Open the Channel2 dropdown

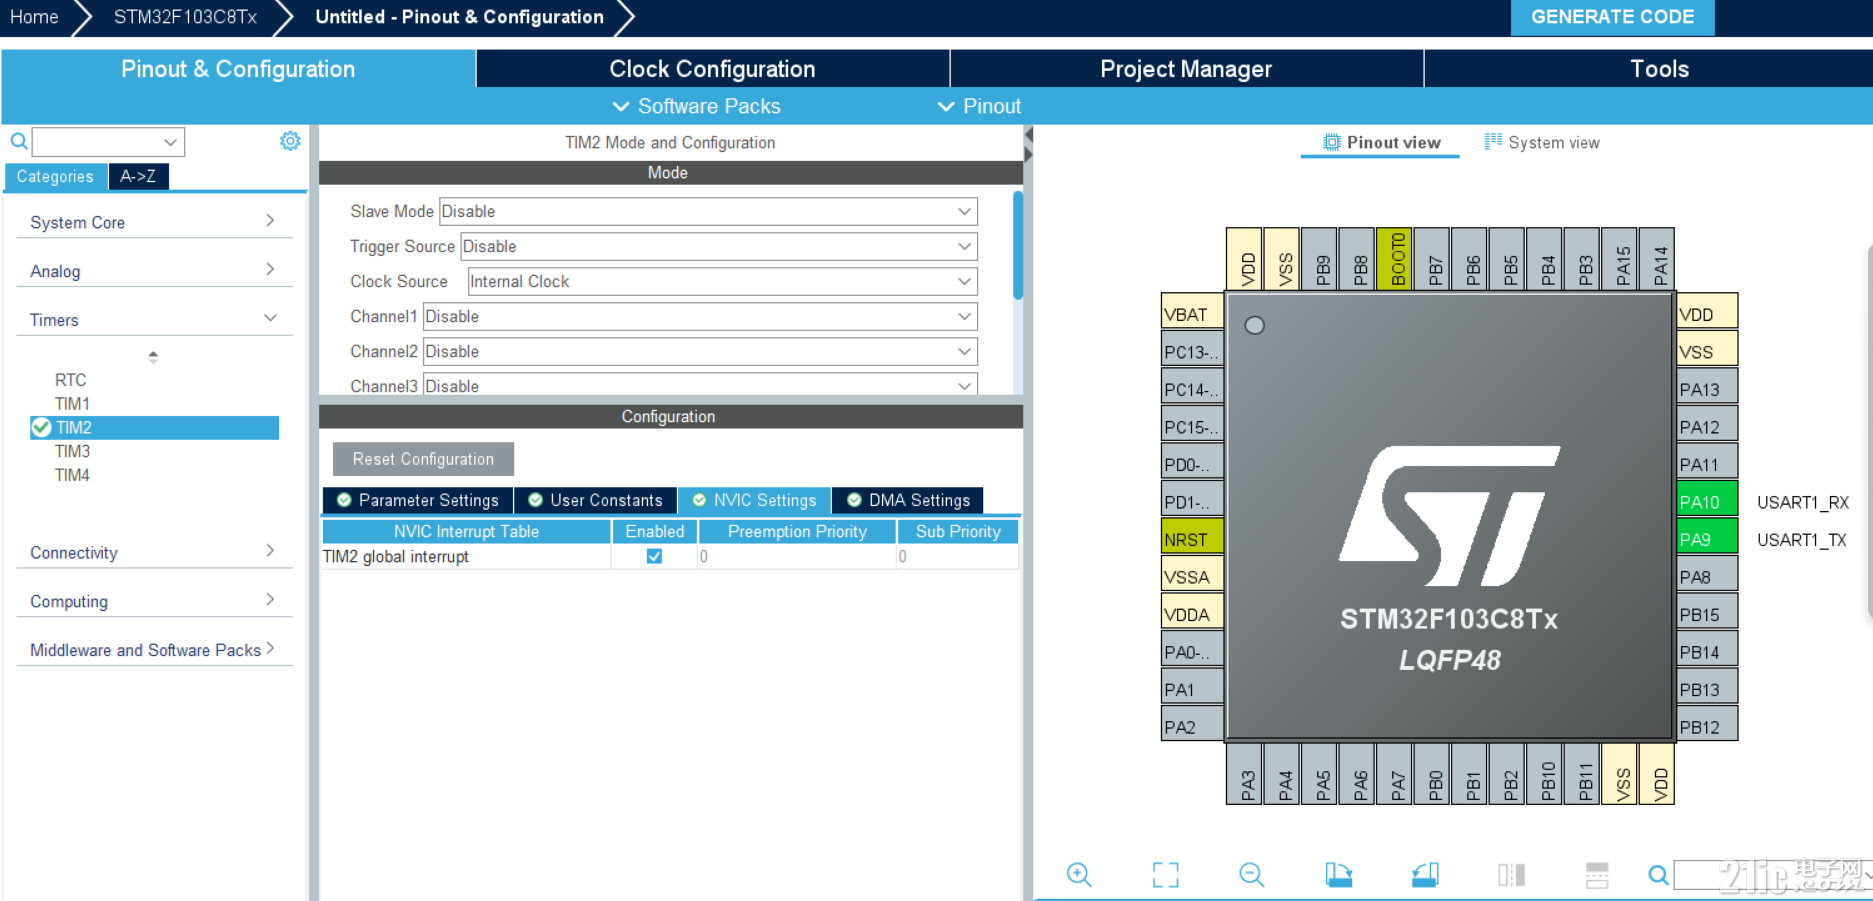(x=700, y=351)
